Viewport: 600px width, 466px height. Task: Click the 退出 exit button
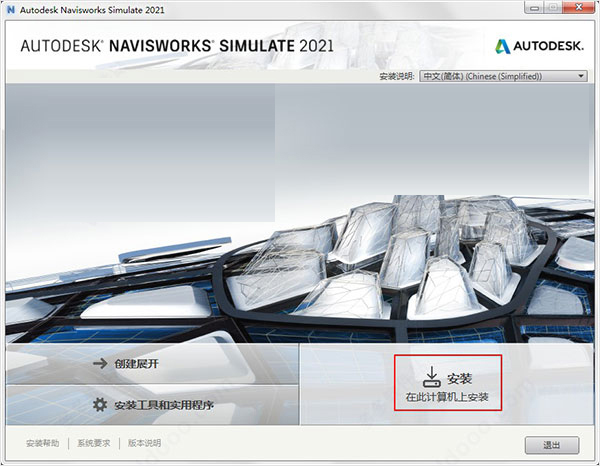(552, 445)
